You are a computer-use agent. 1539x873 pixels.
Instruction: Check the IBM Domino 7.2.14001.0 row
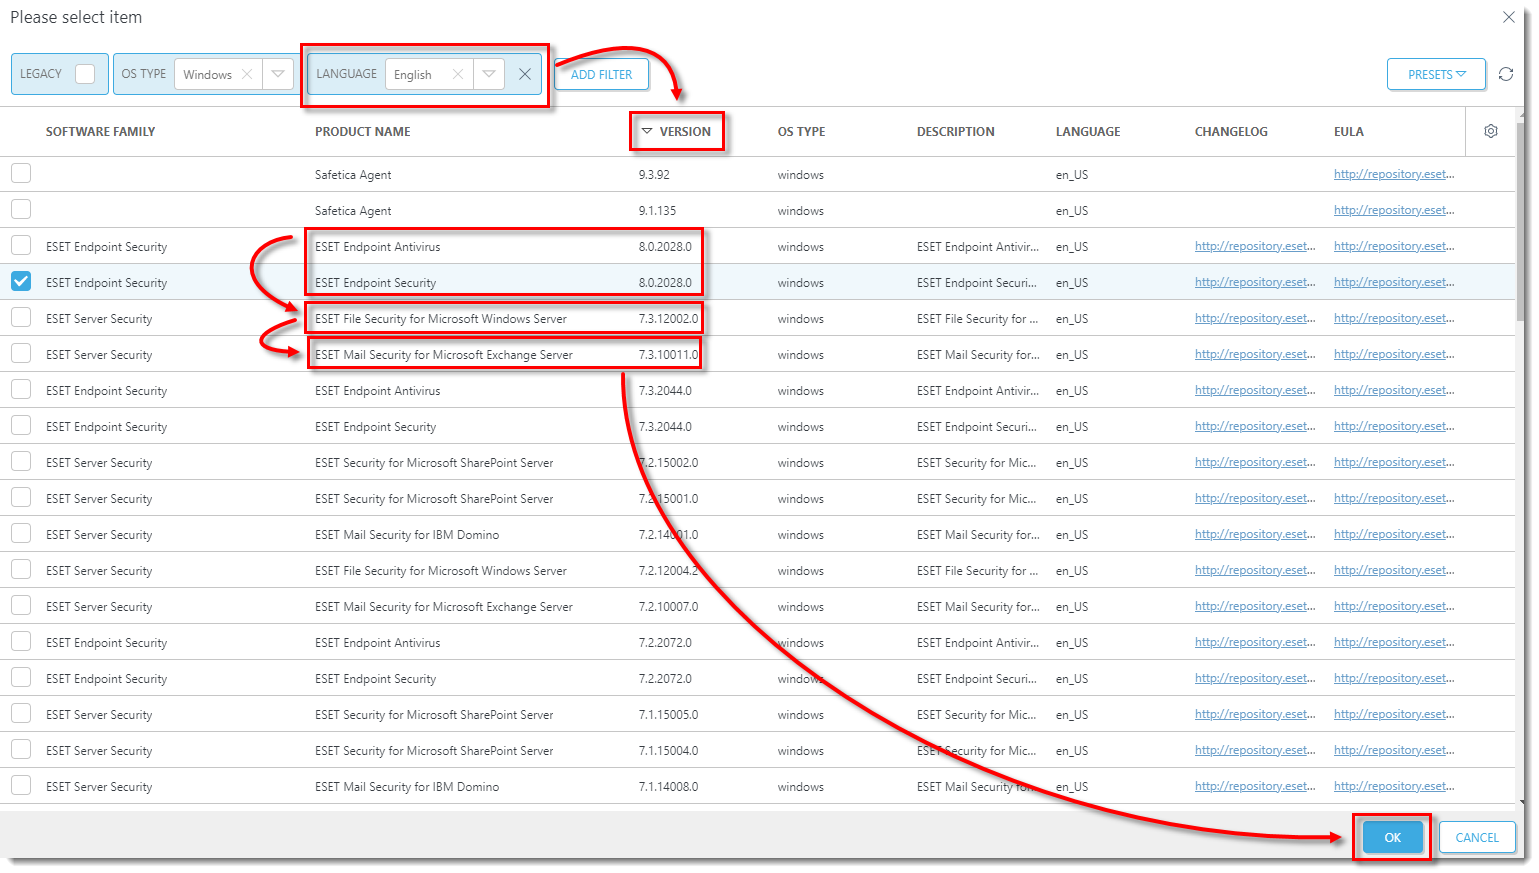(x=21, y=533)
